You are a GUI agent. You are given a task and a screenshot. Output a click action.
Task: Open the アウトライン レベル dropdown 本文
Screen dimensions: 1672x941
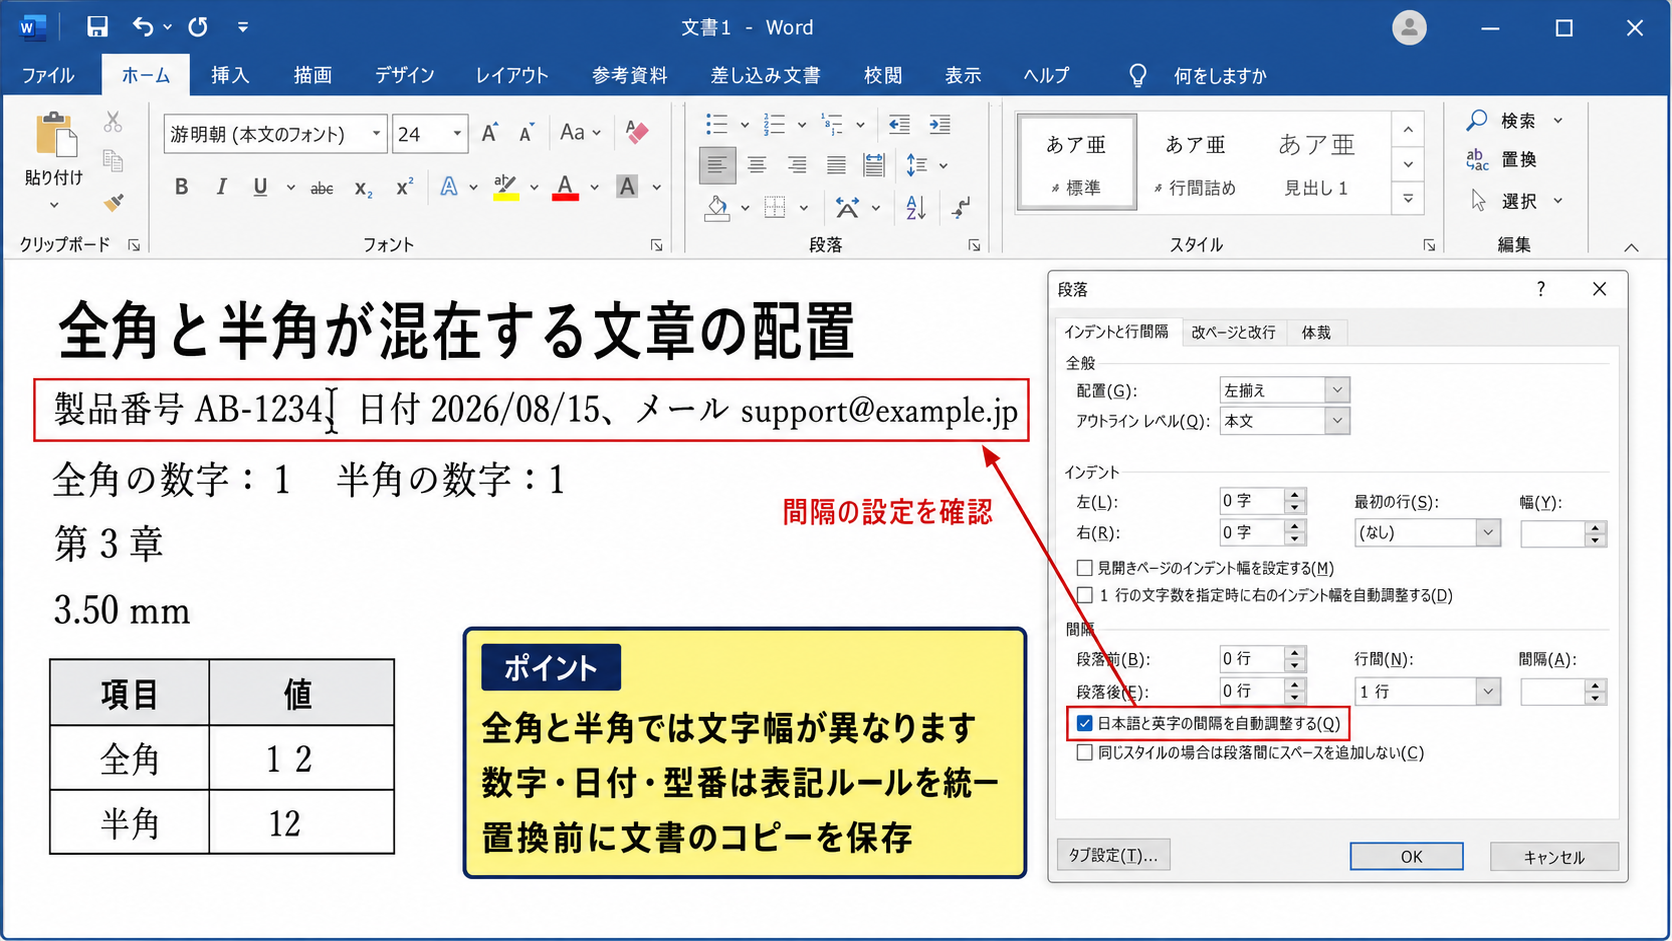point(1337,421)
